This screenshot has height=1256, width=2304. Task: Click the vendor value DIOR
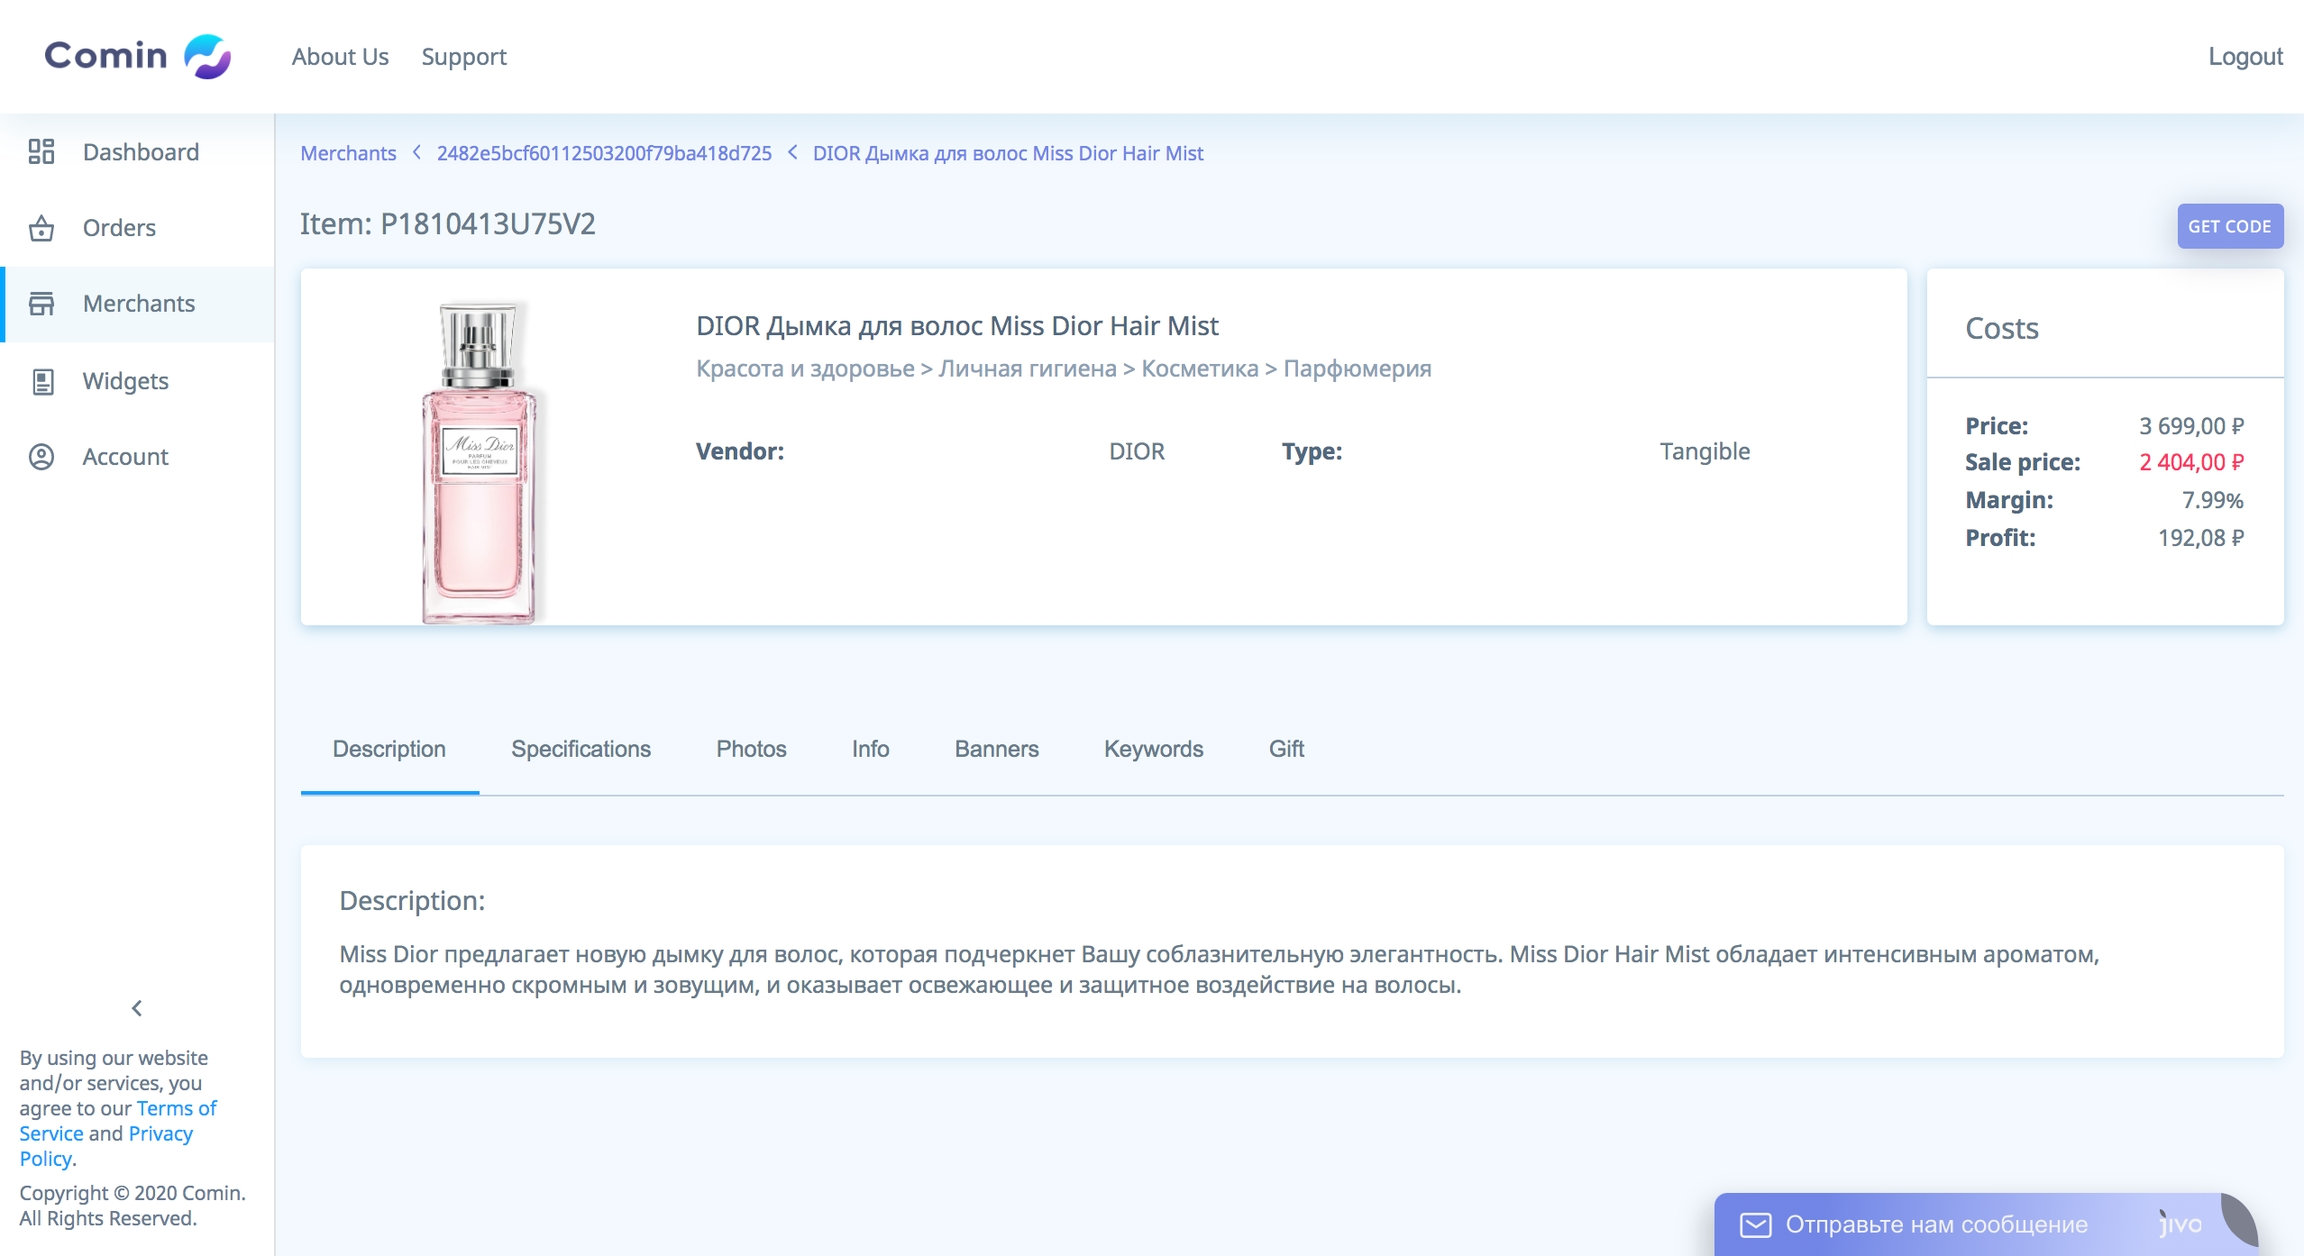tap(1137, 451)
